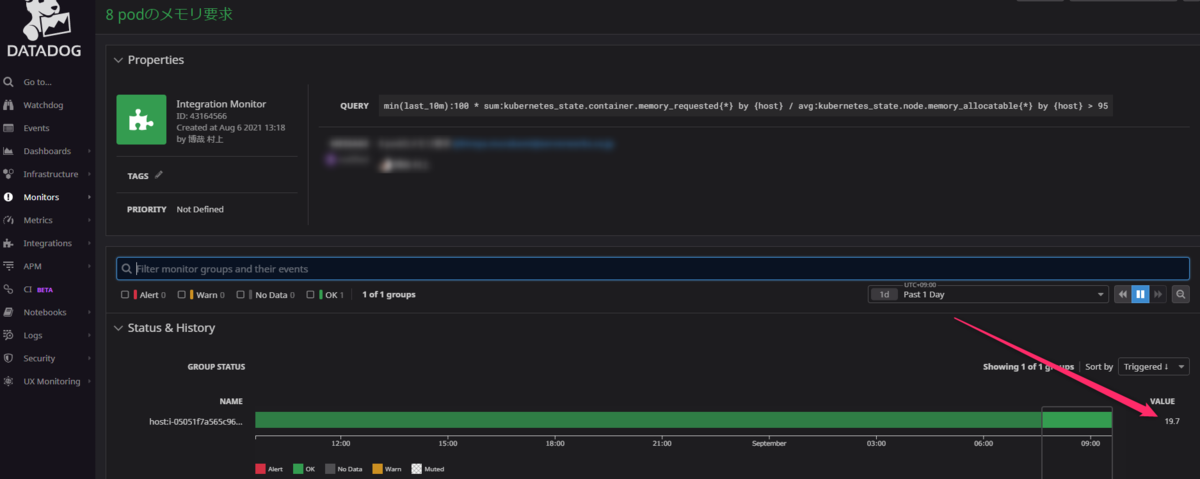Expand the Integrations submenu arrow
Image resolution: width=1200 pixels, height=479 pixels.
(89, 243)
